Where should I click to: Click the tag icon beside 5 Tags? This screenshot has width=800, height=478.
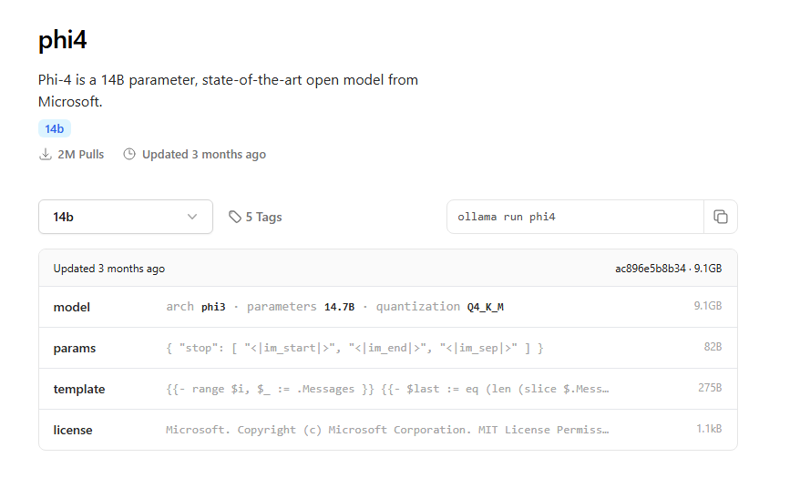[x=235, y=217]
